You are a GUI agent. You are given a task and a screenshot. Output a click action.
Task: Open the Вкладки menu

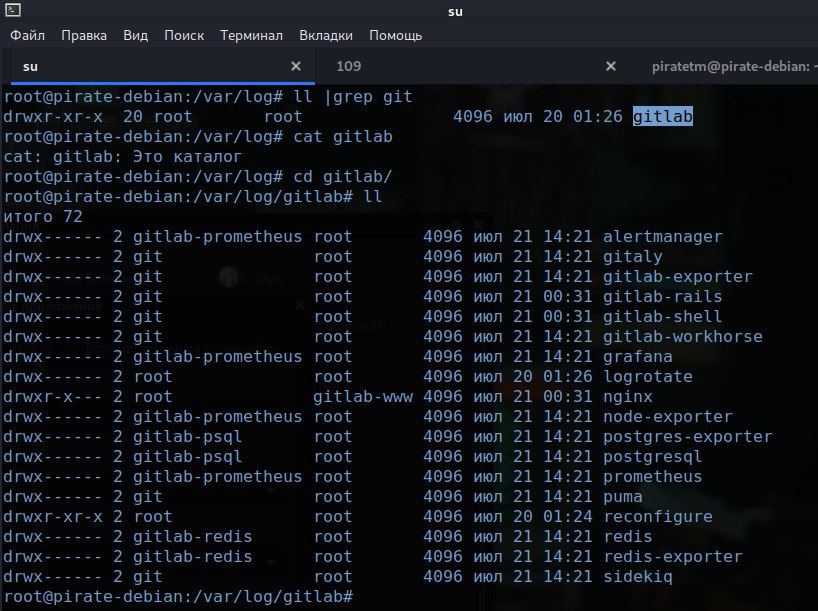click(326, 35)
